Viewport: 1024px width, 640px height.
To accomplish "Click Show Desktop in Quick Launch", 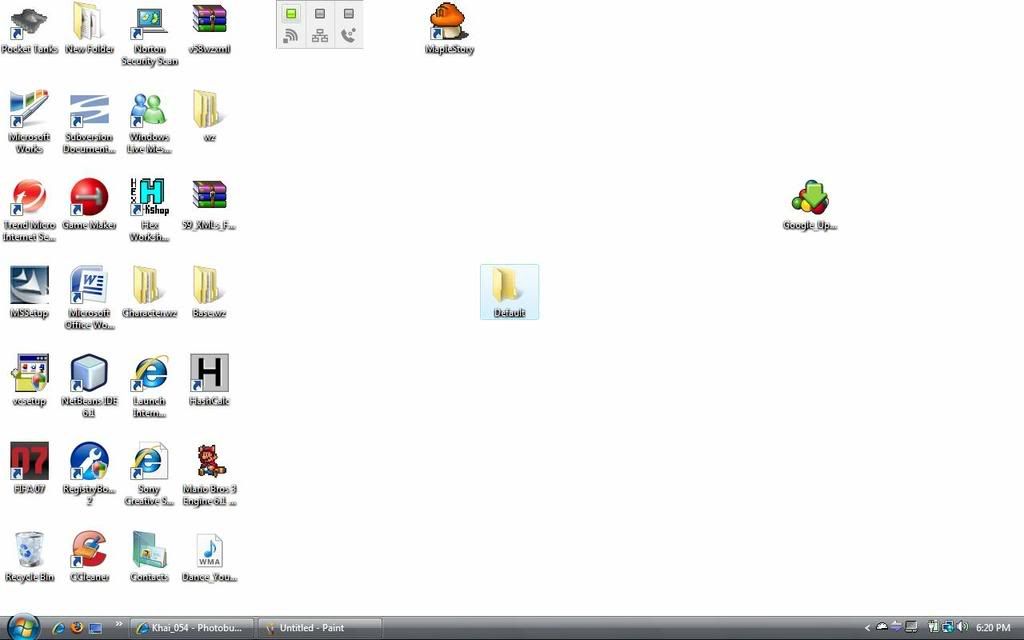I will click(96, 628).
